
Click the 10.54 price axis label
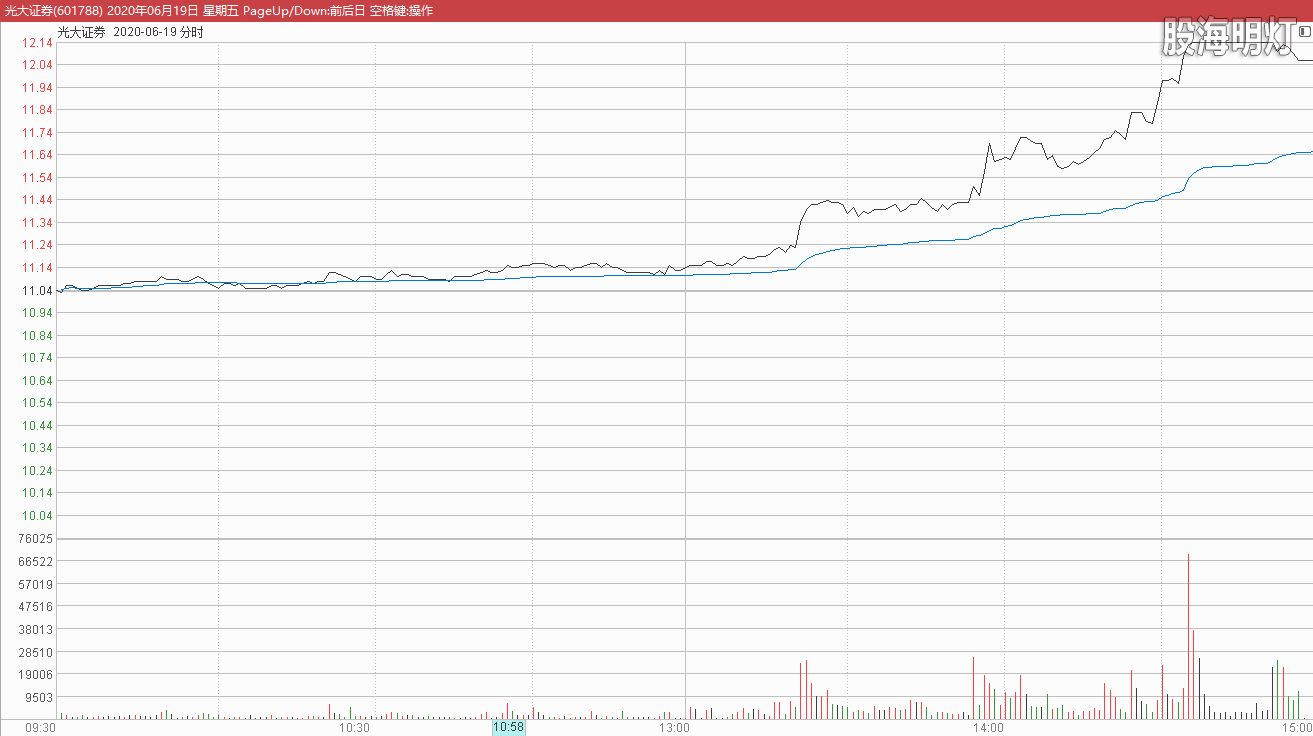click(37, 403)
